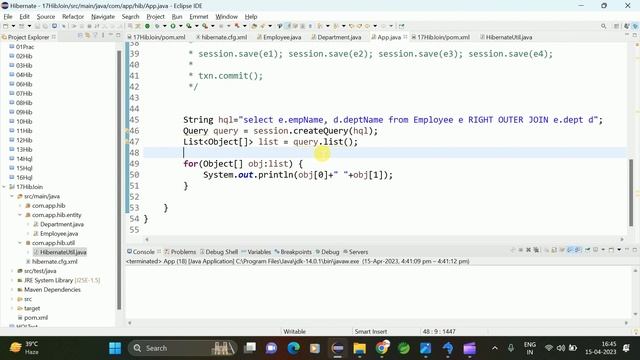Open Windows Start menu

[x=115, y=348]
